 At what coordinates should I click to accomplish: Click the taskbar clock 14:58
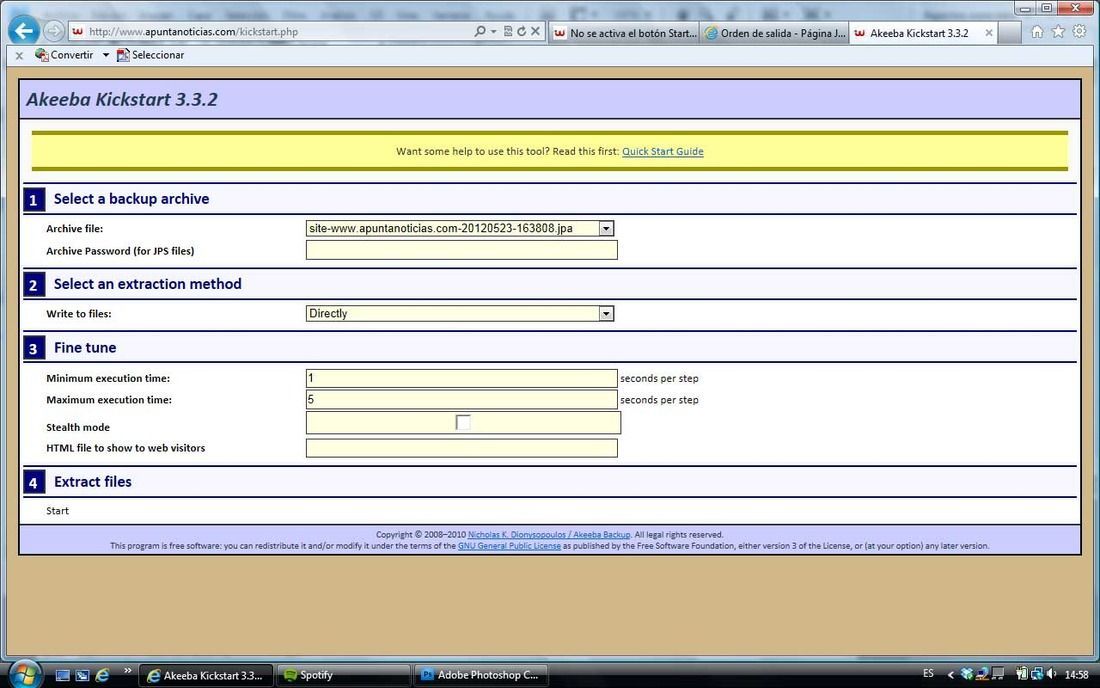point(1076,675)
